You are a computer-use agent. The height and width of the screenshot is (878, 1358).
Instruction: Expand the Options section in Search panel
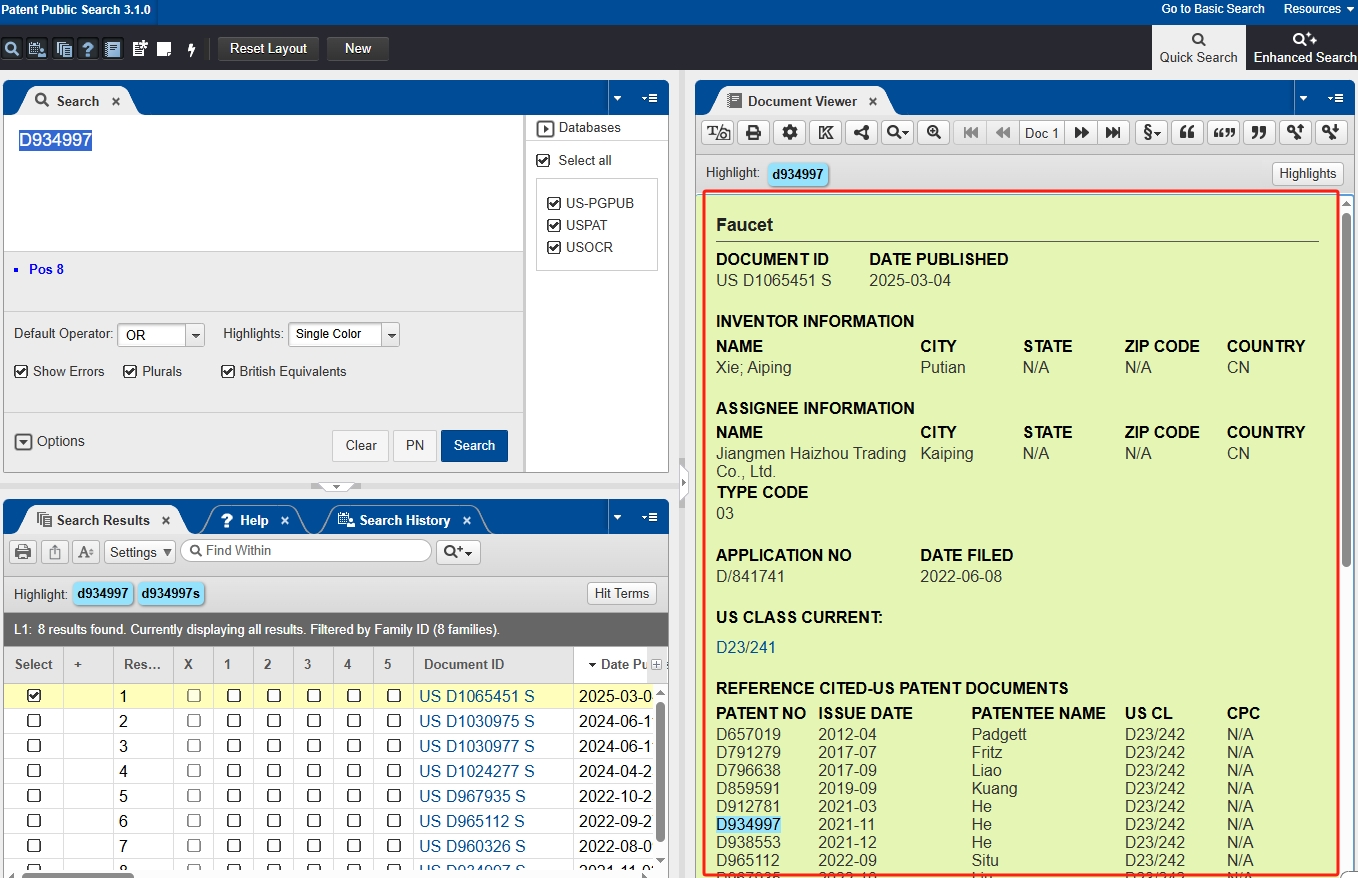pyautogui.click(x=24, y=442)
